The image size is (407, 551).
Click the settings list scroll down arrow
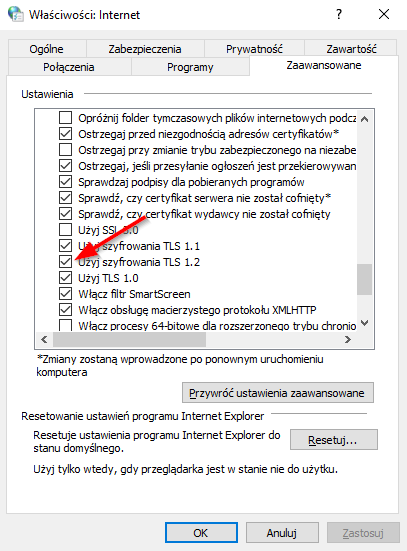364,323
